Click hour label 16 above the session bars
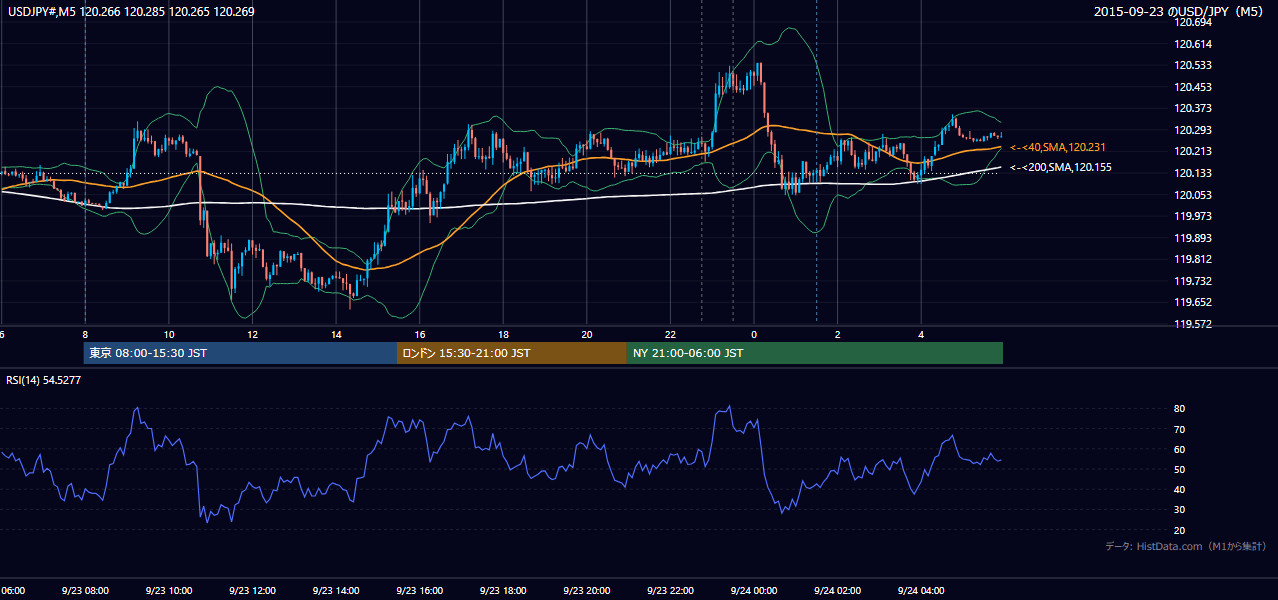 (420, 335)
